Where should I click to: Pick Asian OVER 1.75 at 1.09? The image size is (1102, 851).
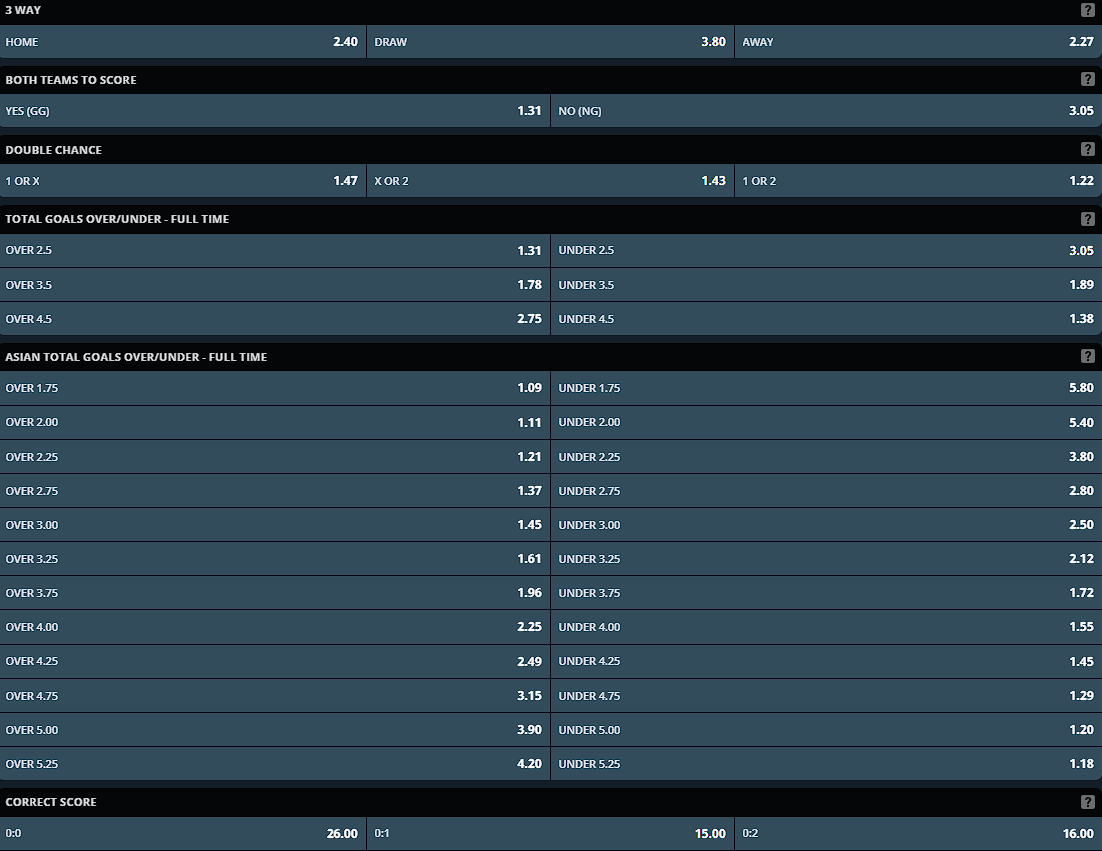[275, 388]
